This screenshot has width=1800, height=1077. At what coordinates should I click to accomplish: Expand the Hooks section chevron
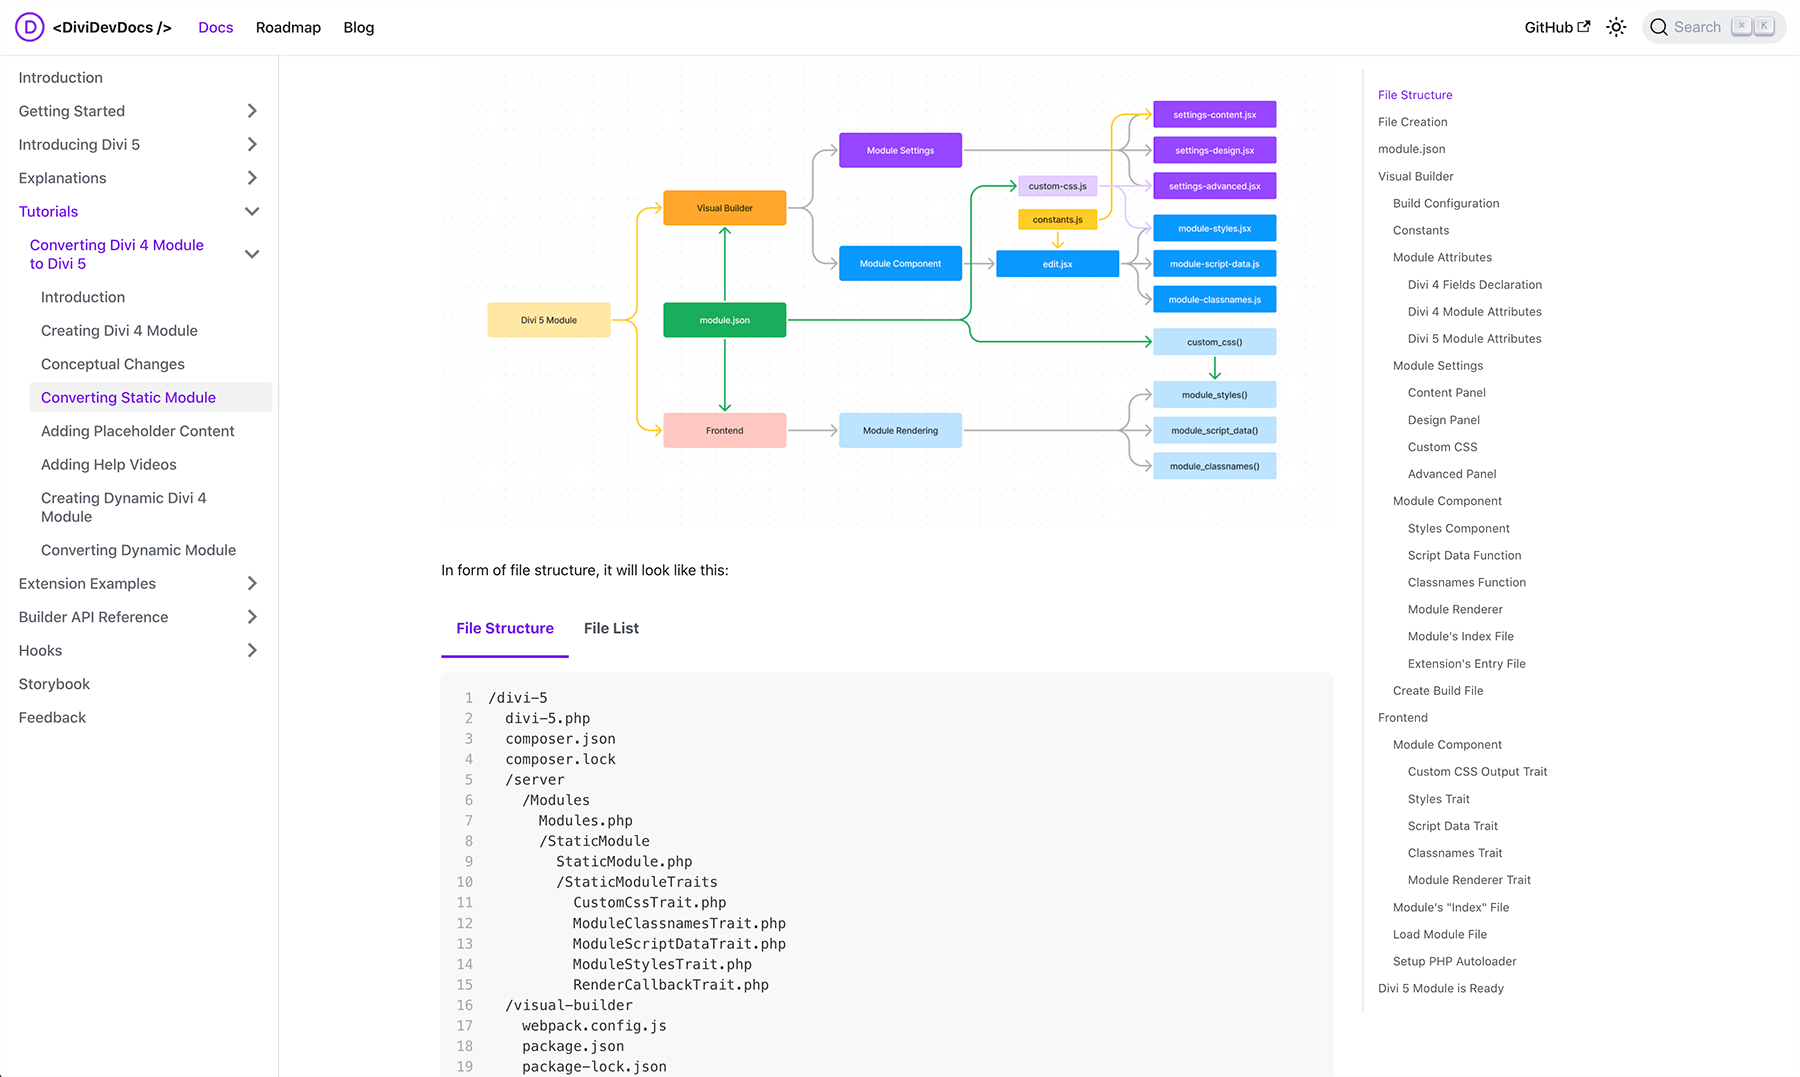click(252, 651)
